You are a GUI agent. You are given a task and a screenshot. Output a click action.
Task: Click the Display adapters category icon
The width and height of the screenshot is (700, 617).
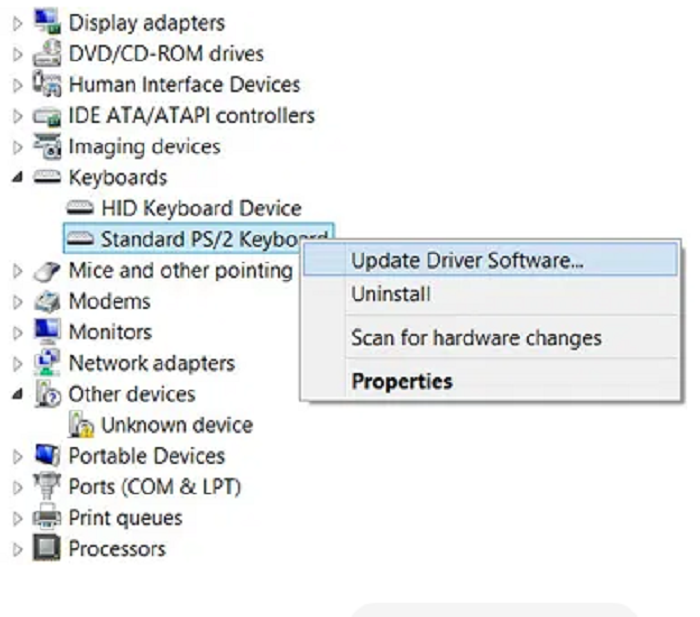coord(47,22)
